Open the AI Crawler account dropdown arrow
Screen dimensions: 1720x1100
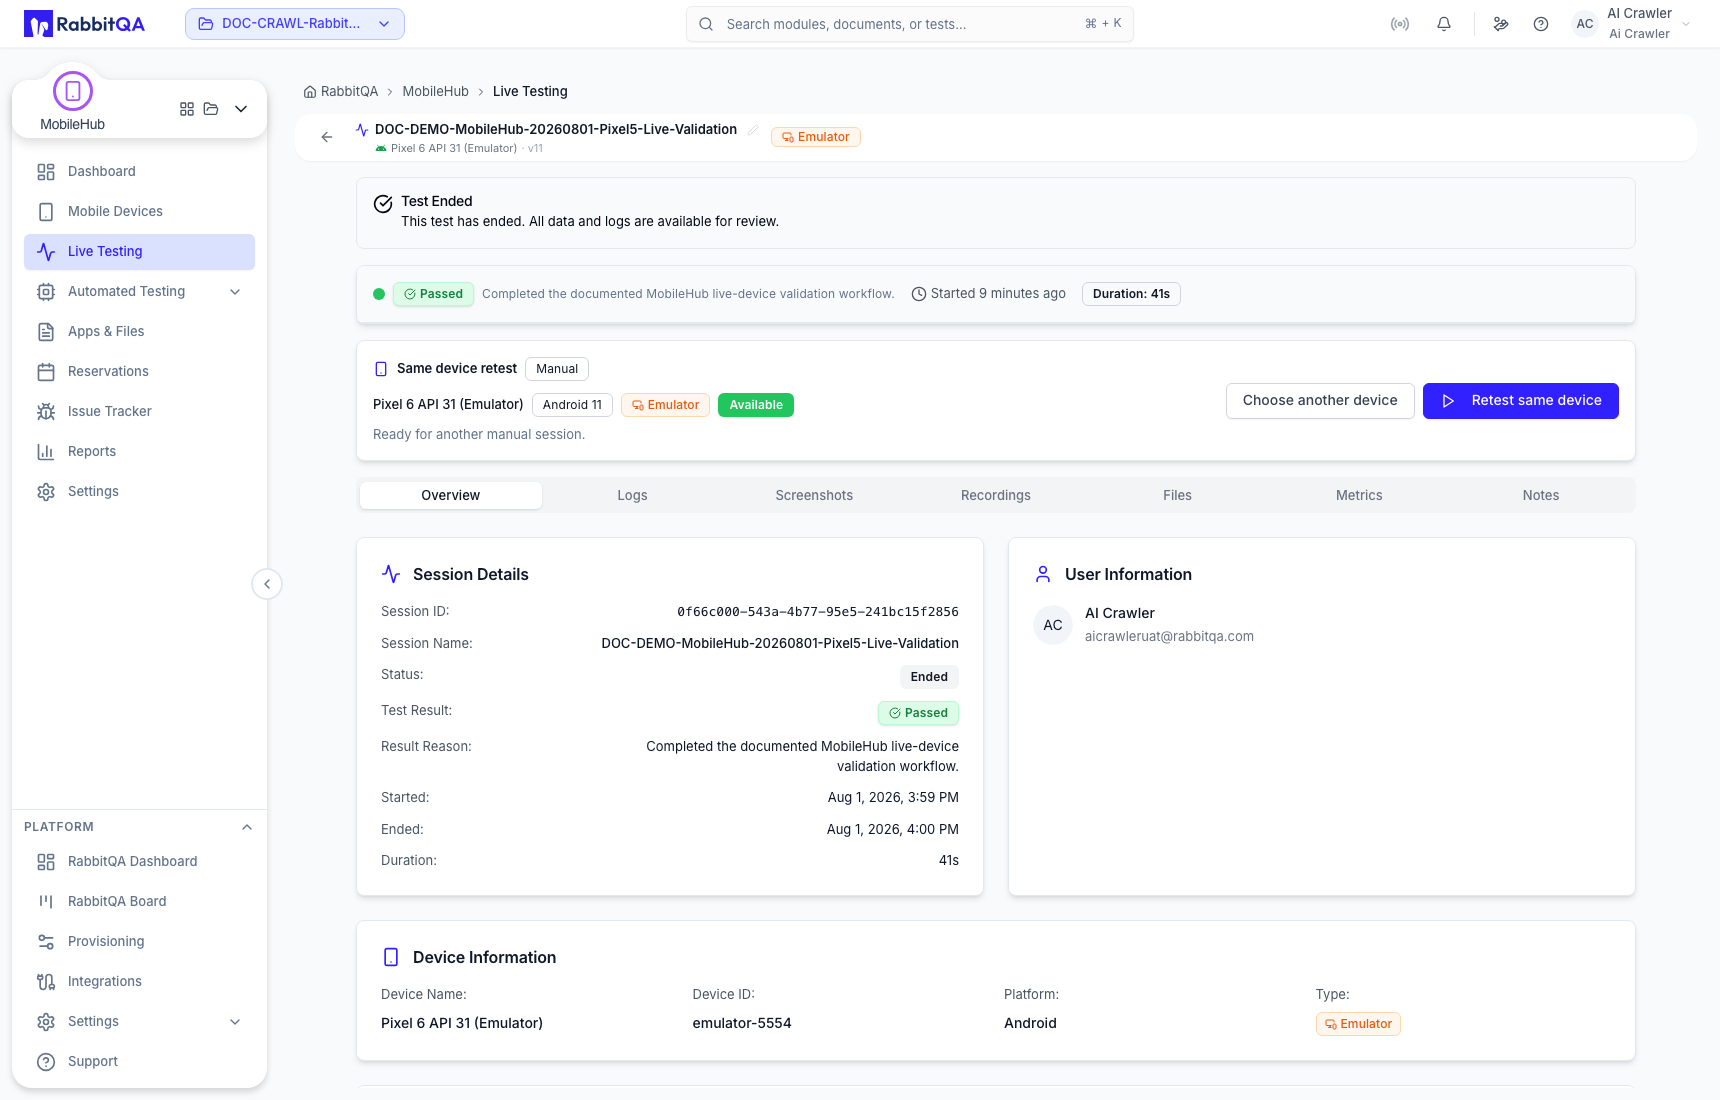(x=1686, y=24)
